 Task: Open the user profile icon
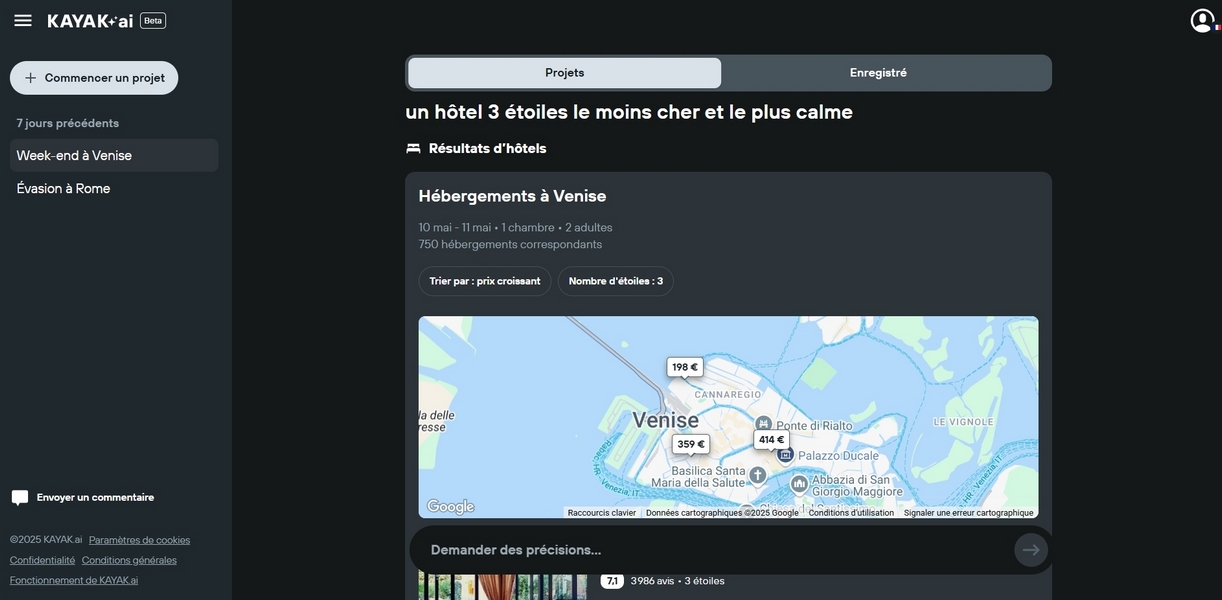tap(1202, 21)
